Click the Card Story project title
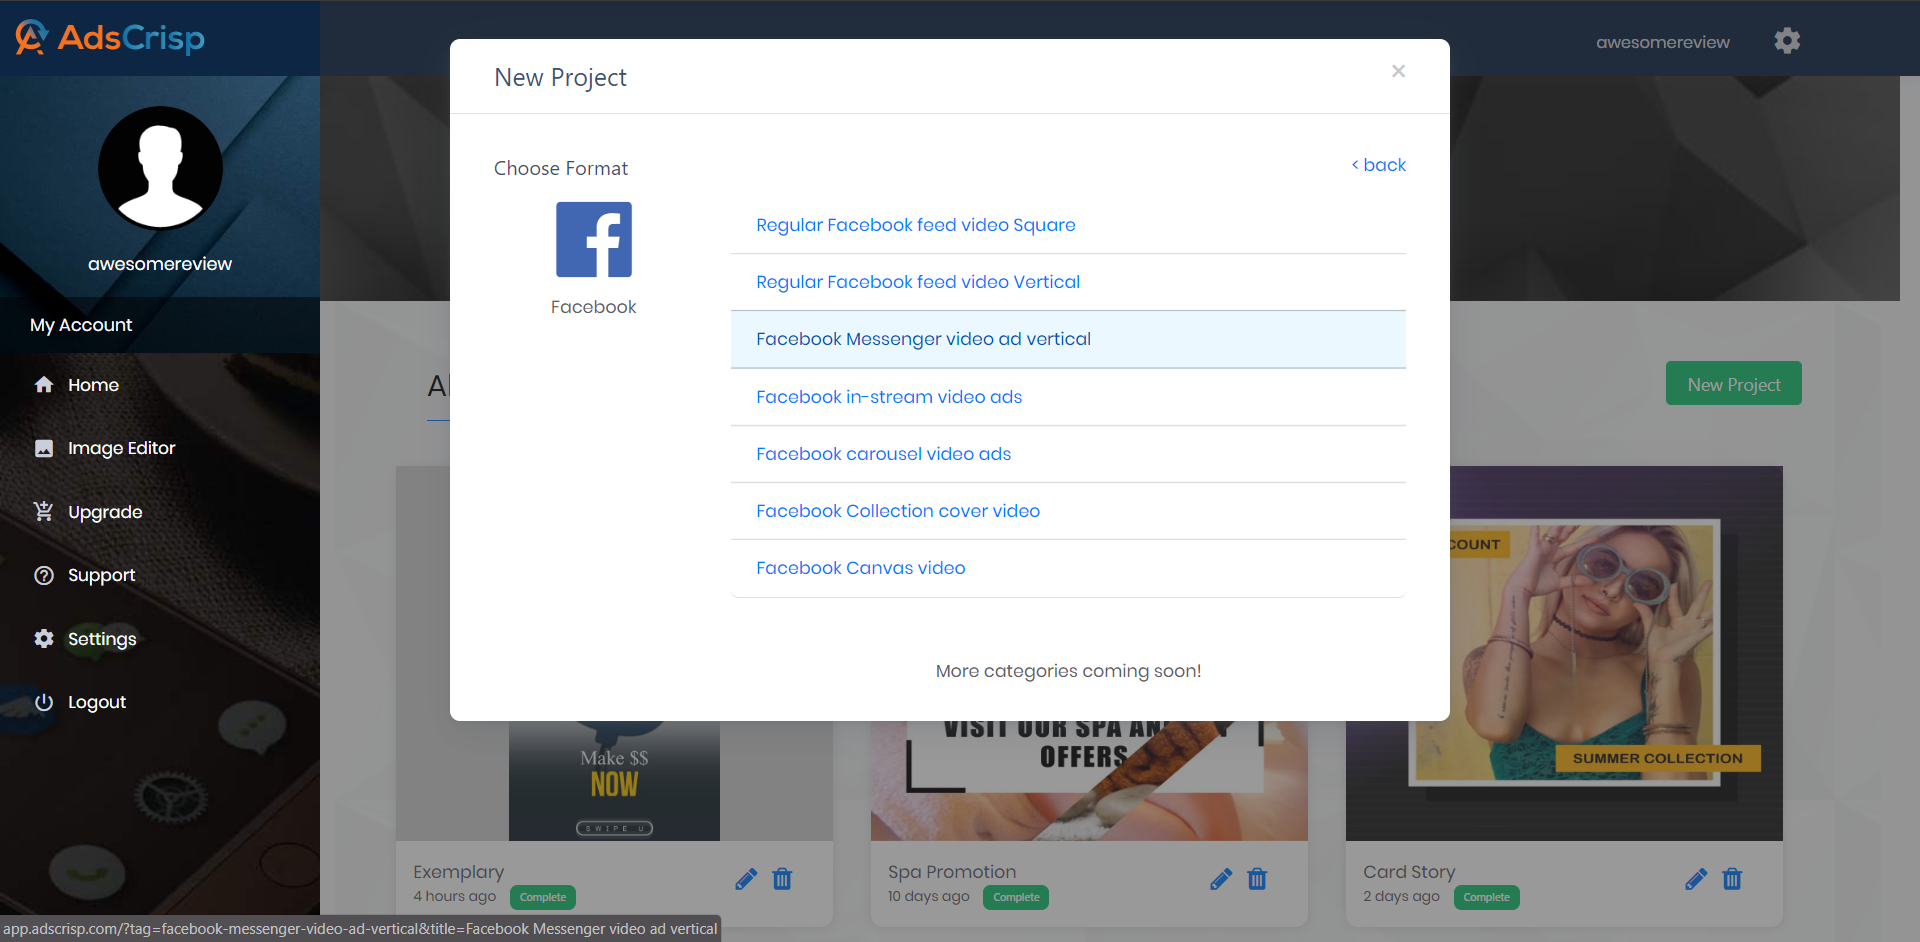This screenshot has height=942, width=1920. click(x=1409, y=872)
